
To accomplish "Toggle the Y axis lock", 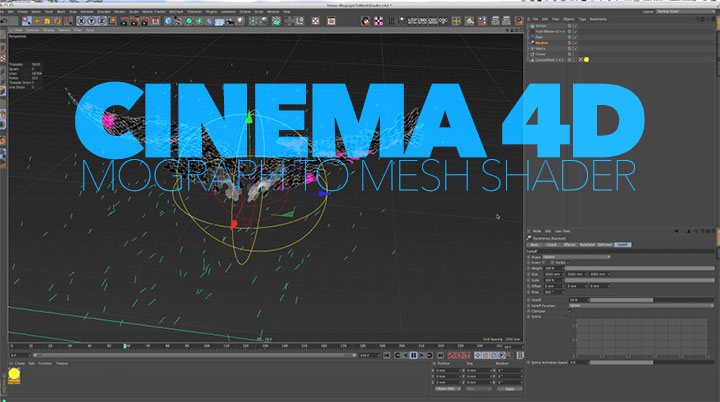I will point(91,21).
